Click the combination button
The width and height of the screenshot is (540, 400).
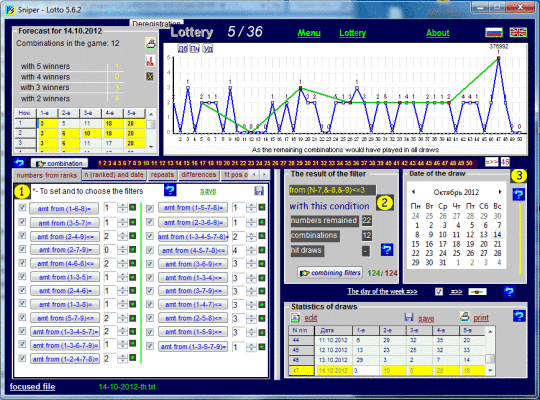59,163
